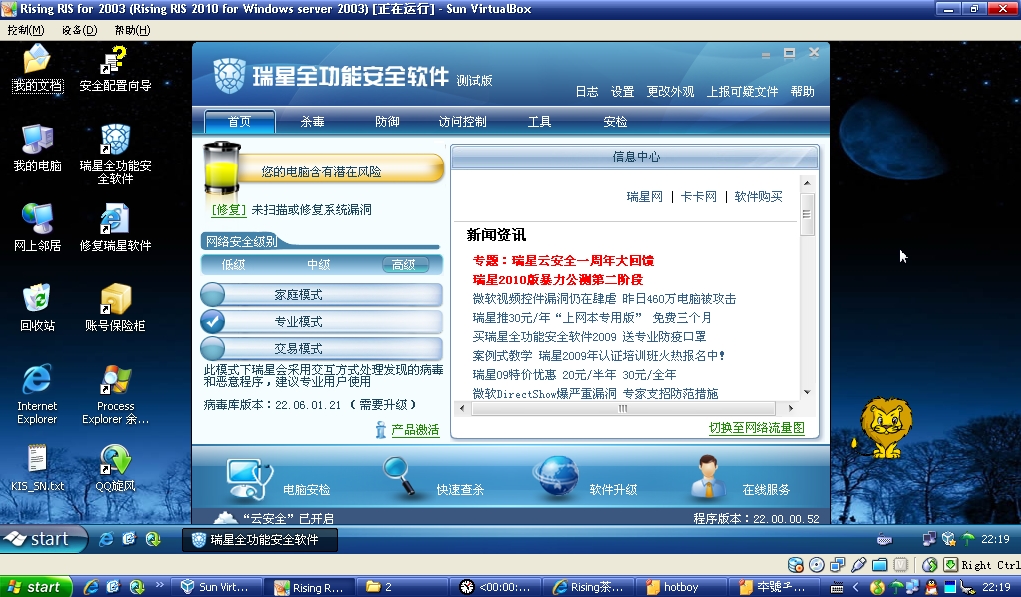
Task: Select 交易模式 transaction mode
Action: (322, 348)
